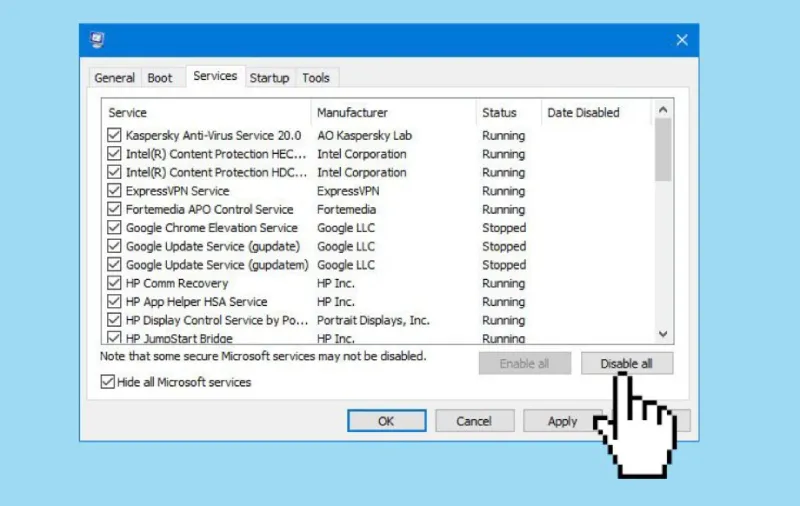Viewport: 800px width, 506px height.
Task: Click Intel Corporation beside HEC service
Action: click(362, 154)
